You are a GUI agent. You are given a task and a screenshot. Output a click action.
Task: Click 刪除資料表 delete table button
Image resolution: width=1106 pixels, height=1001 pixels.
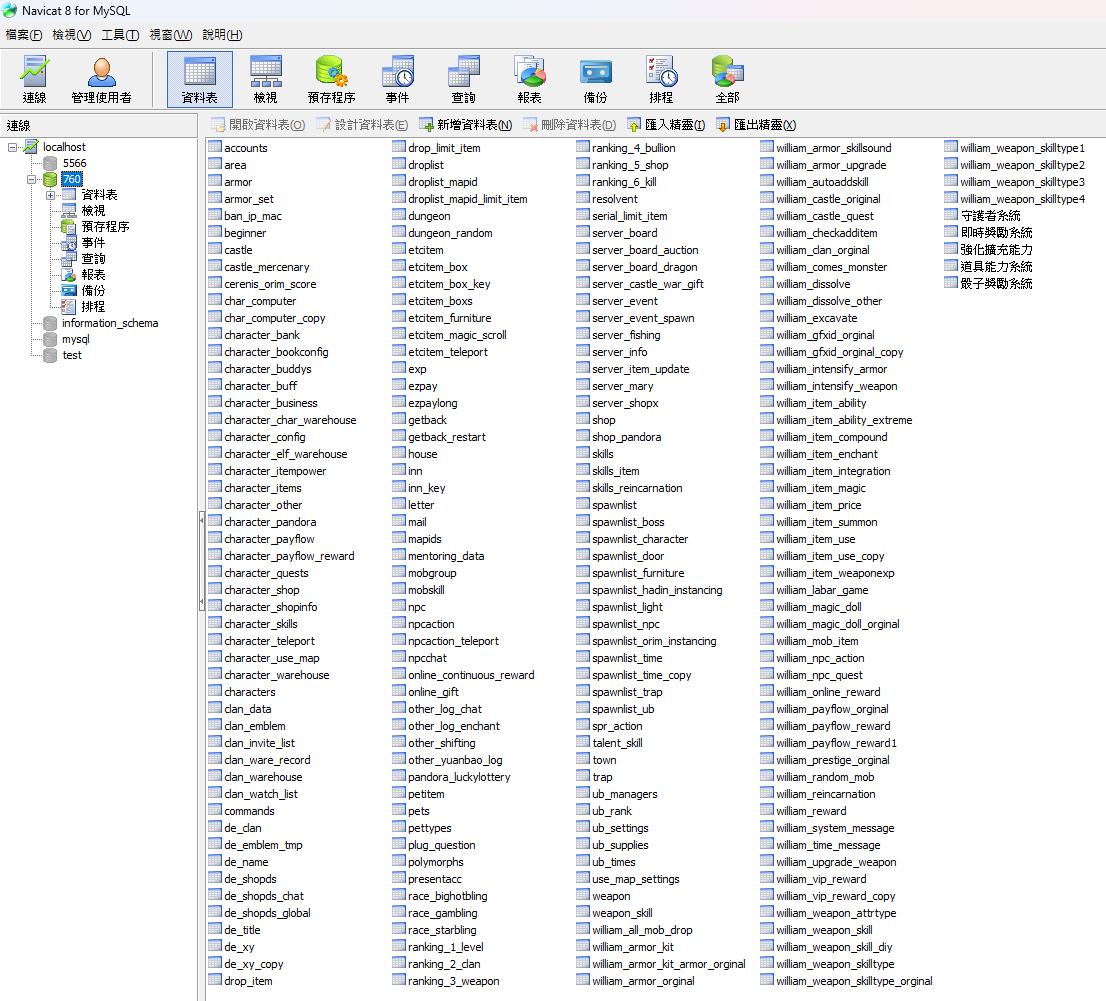570,125
